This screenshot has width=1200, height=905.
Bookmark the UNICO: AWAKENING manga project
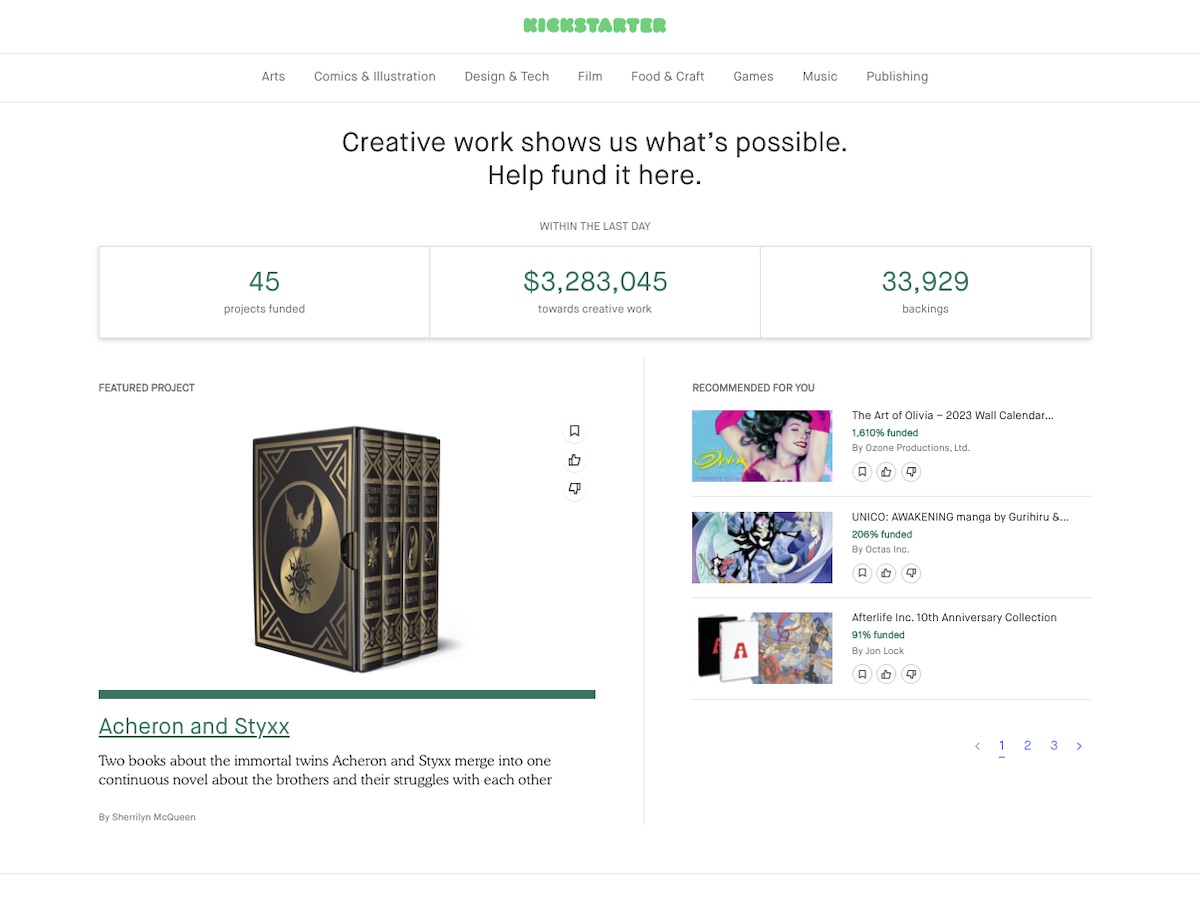click(862, 573)
